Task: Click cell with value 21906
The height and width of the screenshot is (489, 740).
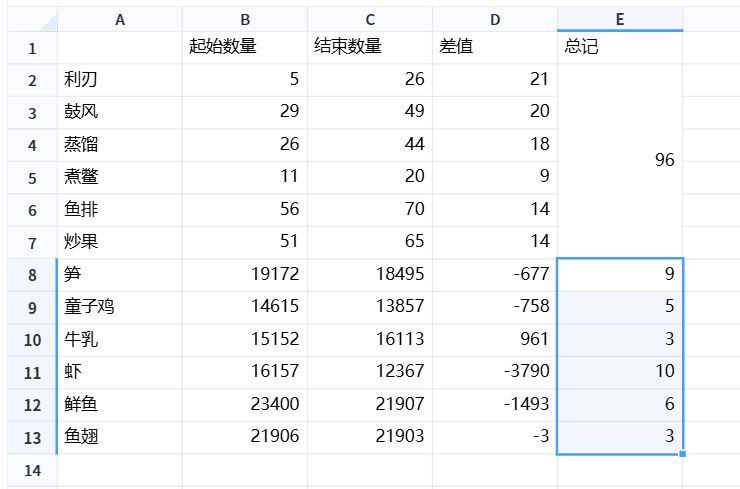Action: 245,438
